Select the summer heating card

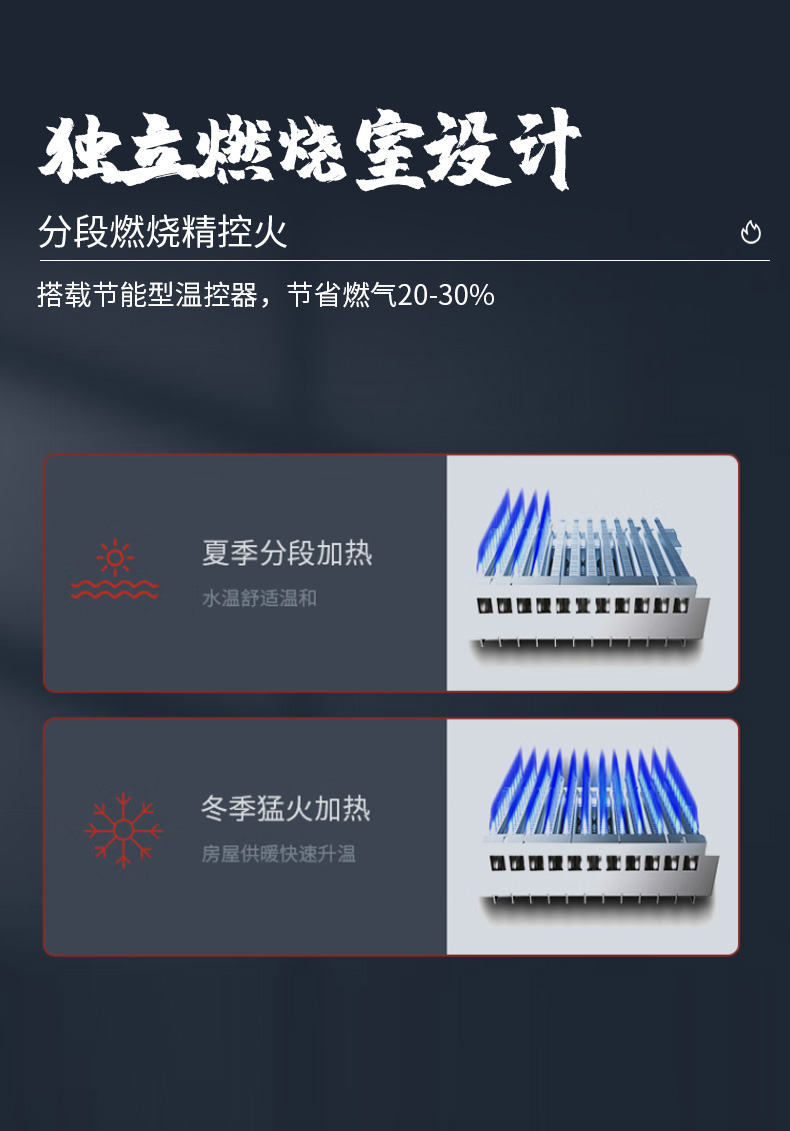391,573
